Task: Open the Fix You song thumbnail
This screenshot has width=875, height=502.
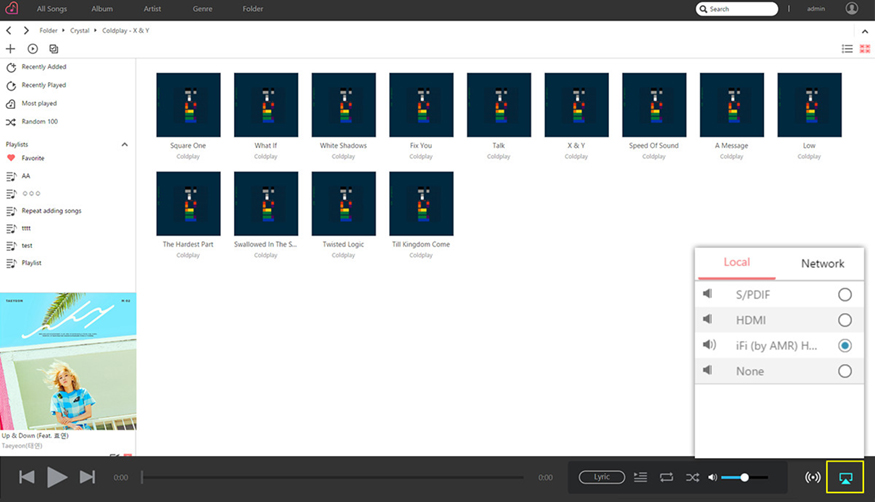Action: click(421, 105)
